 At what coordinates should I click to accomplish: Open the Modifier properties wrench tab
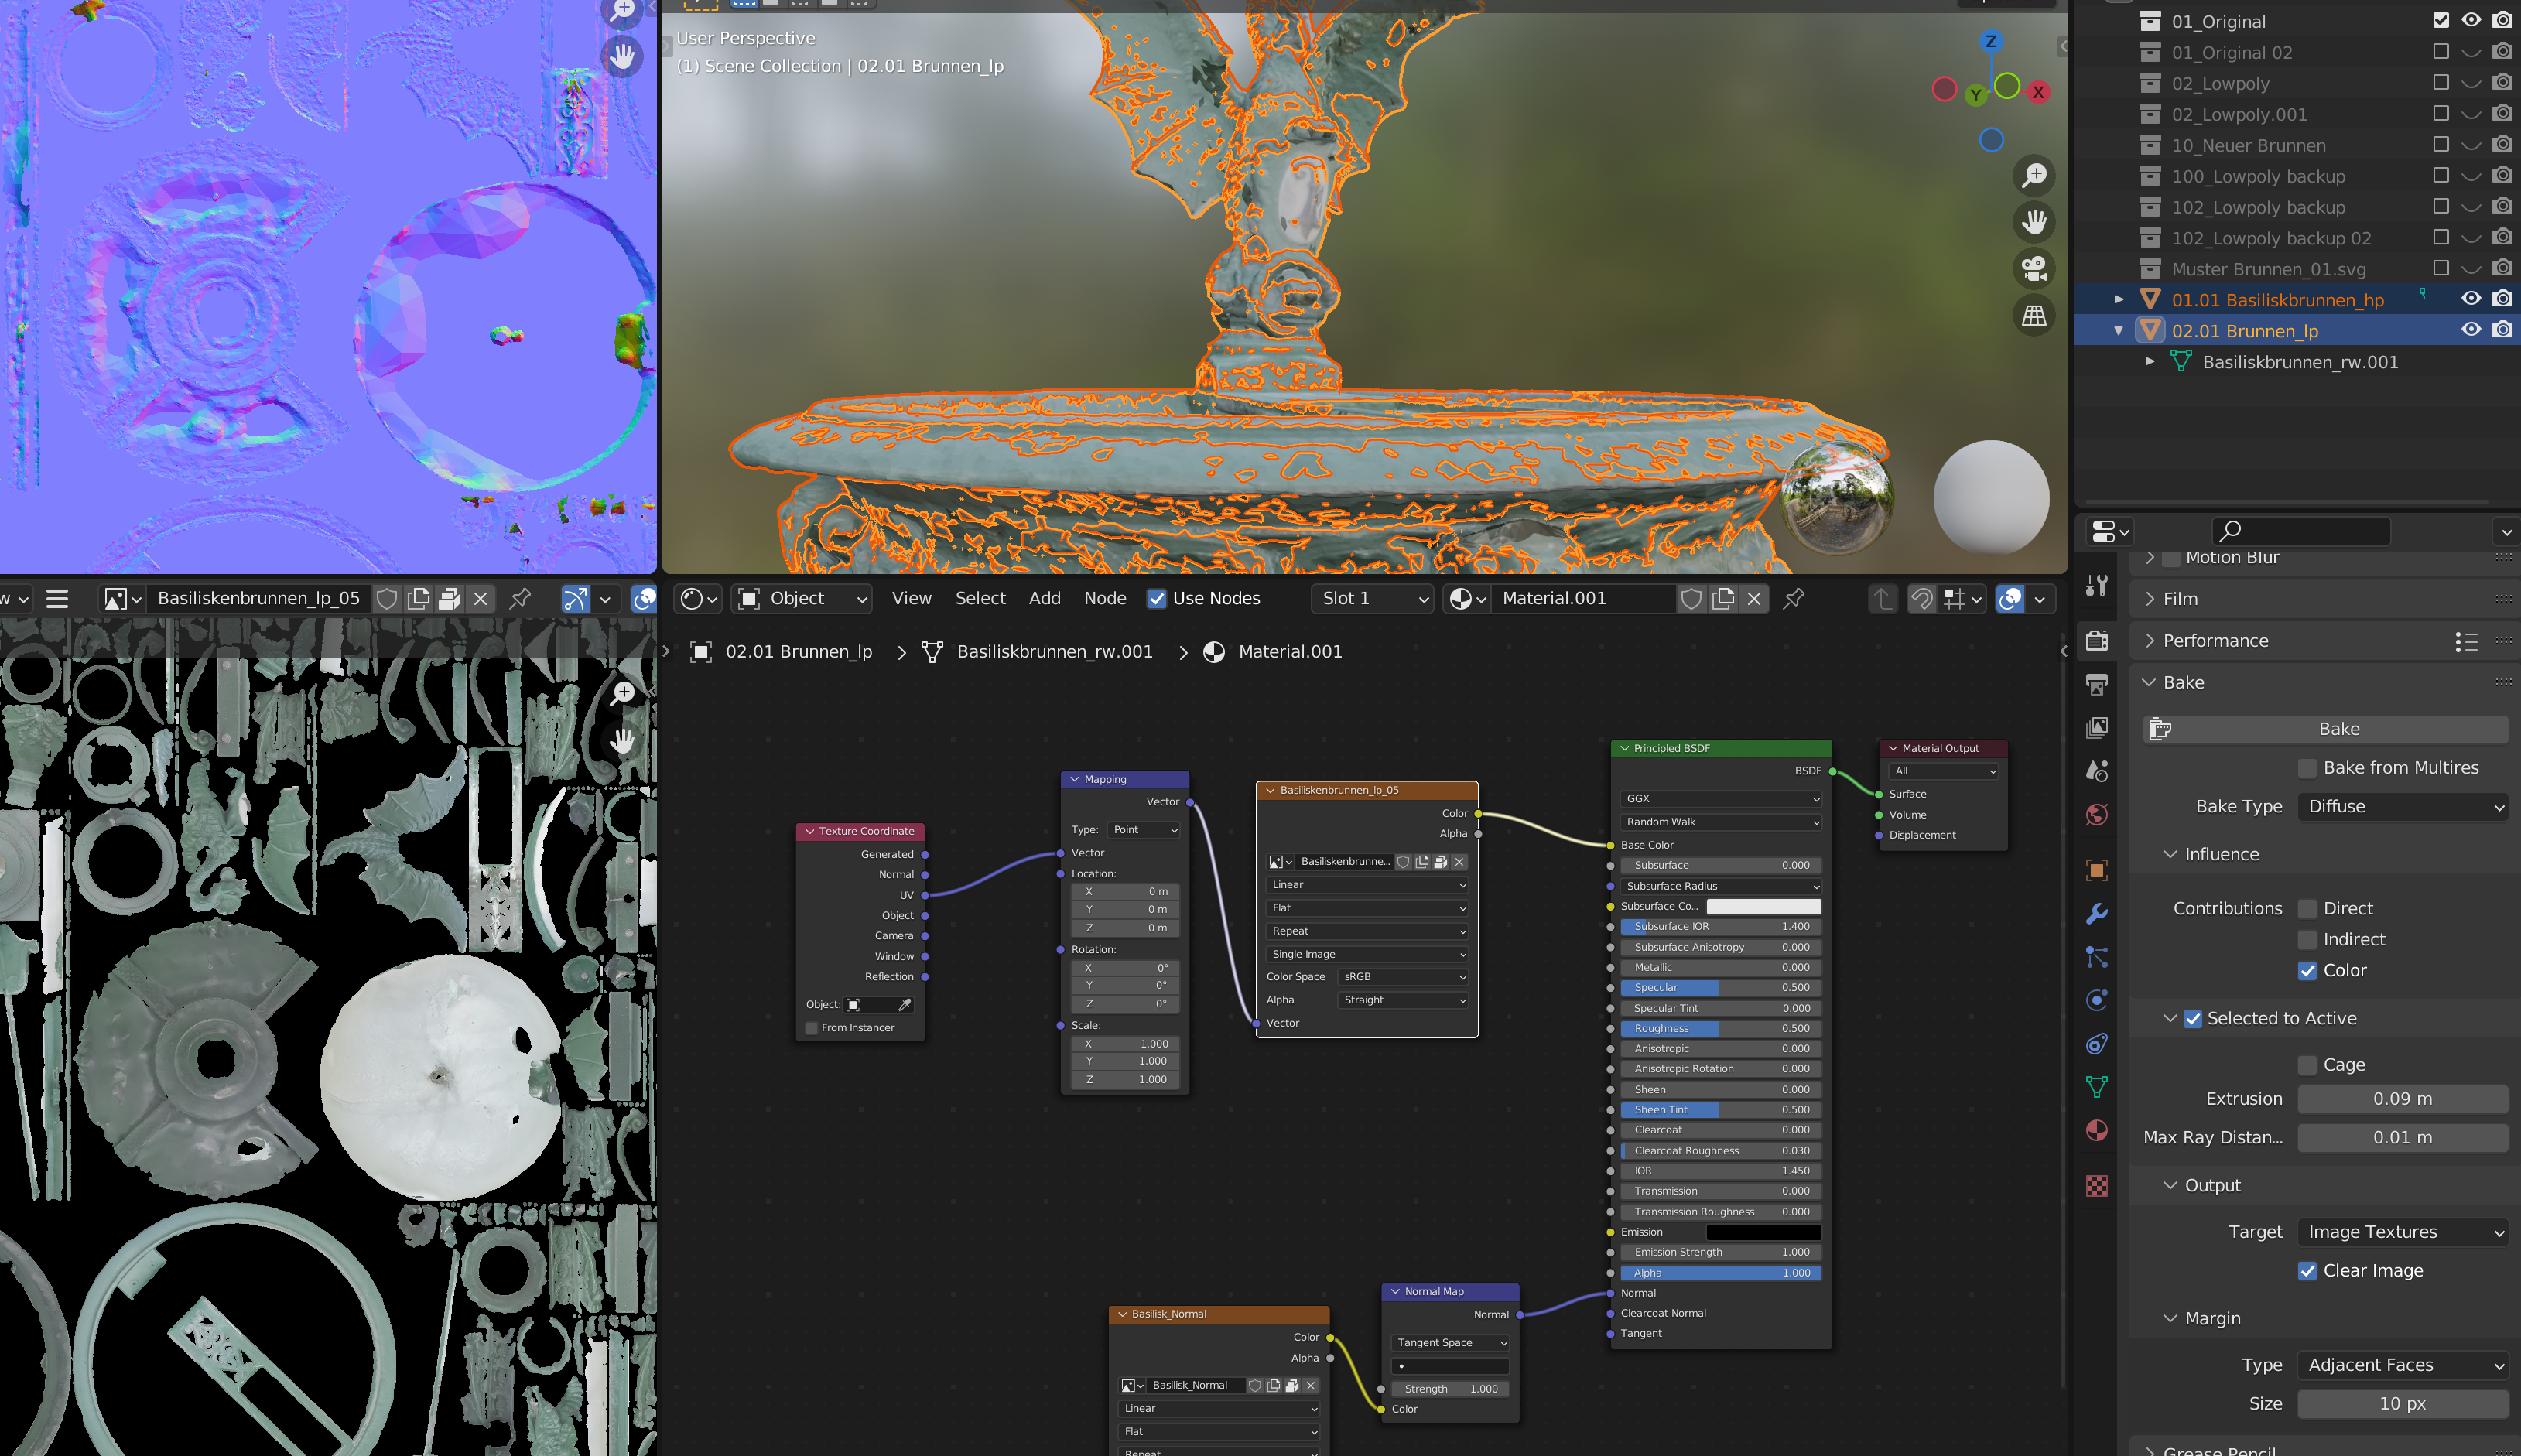point(2097,913)
